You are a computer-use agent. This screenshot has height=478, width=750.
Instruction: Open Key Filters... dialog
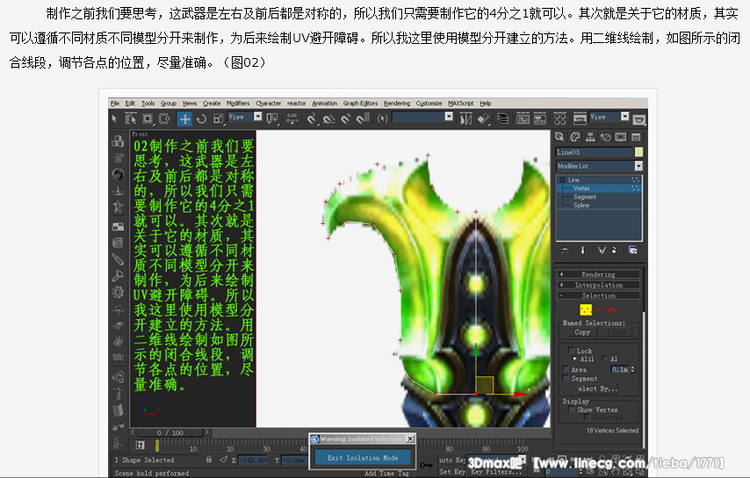point(496,472)
